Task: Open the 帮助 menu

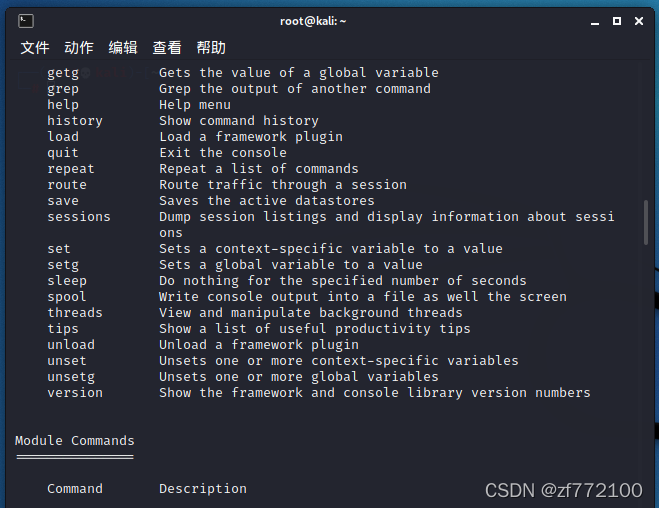Action: click(211, 47)
